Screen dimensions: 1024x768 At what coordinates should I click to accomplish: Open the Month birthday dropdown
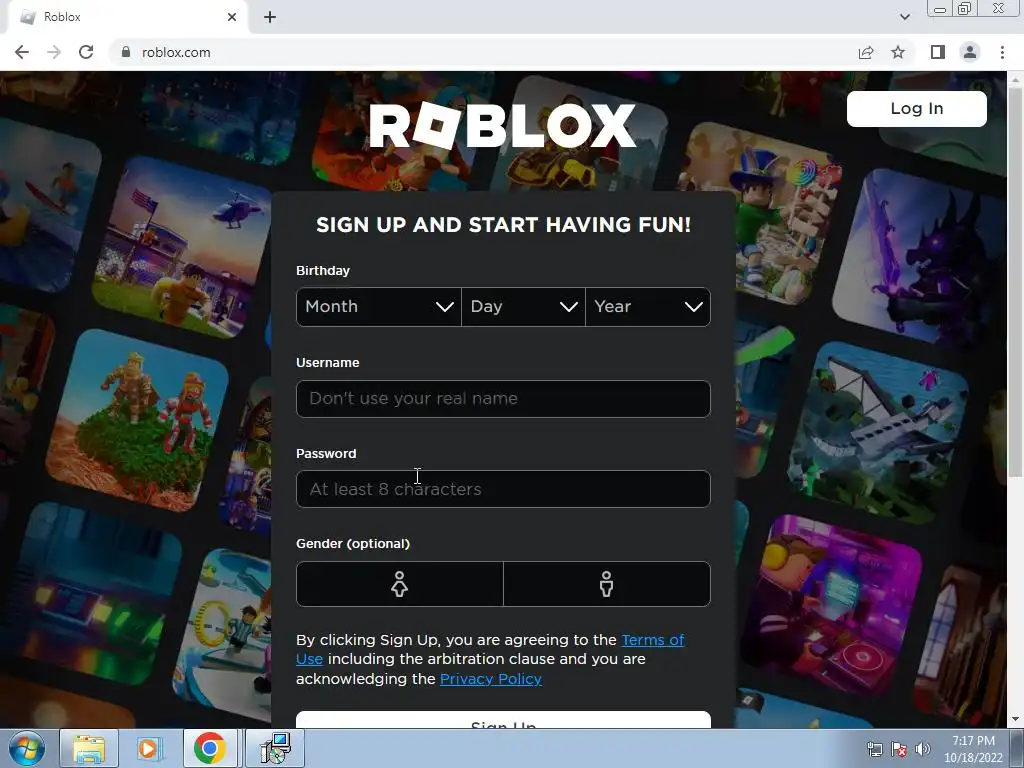click(379, 307)
